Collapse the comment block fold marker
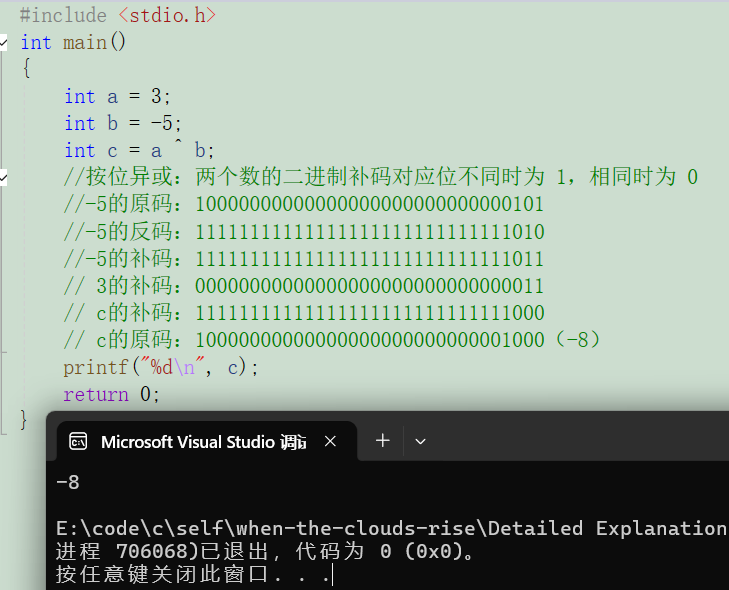 [3, 177]
